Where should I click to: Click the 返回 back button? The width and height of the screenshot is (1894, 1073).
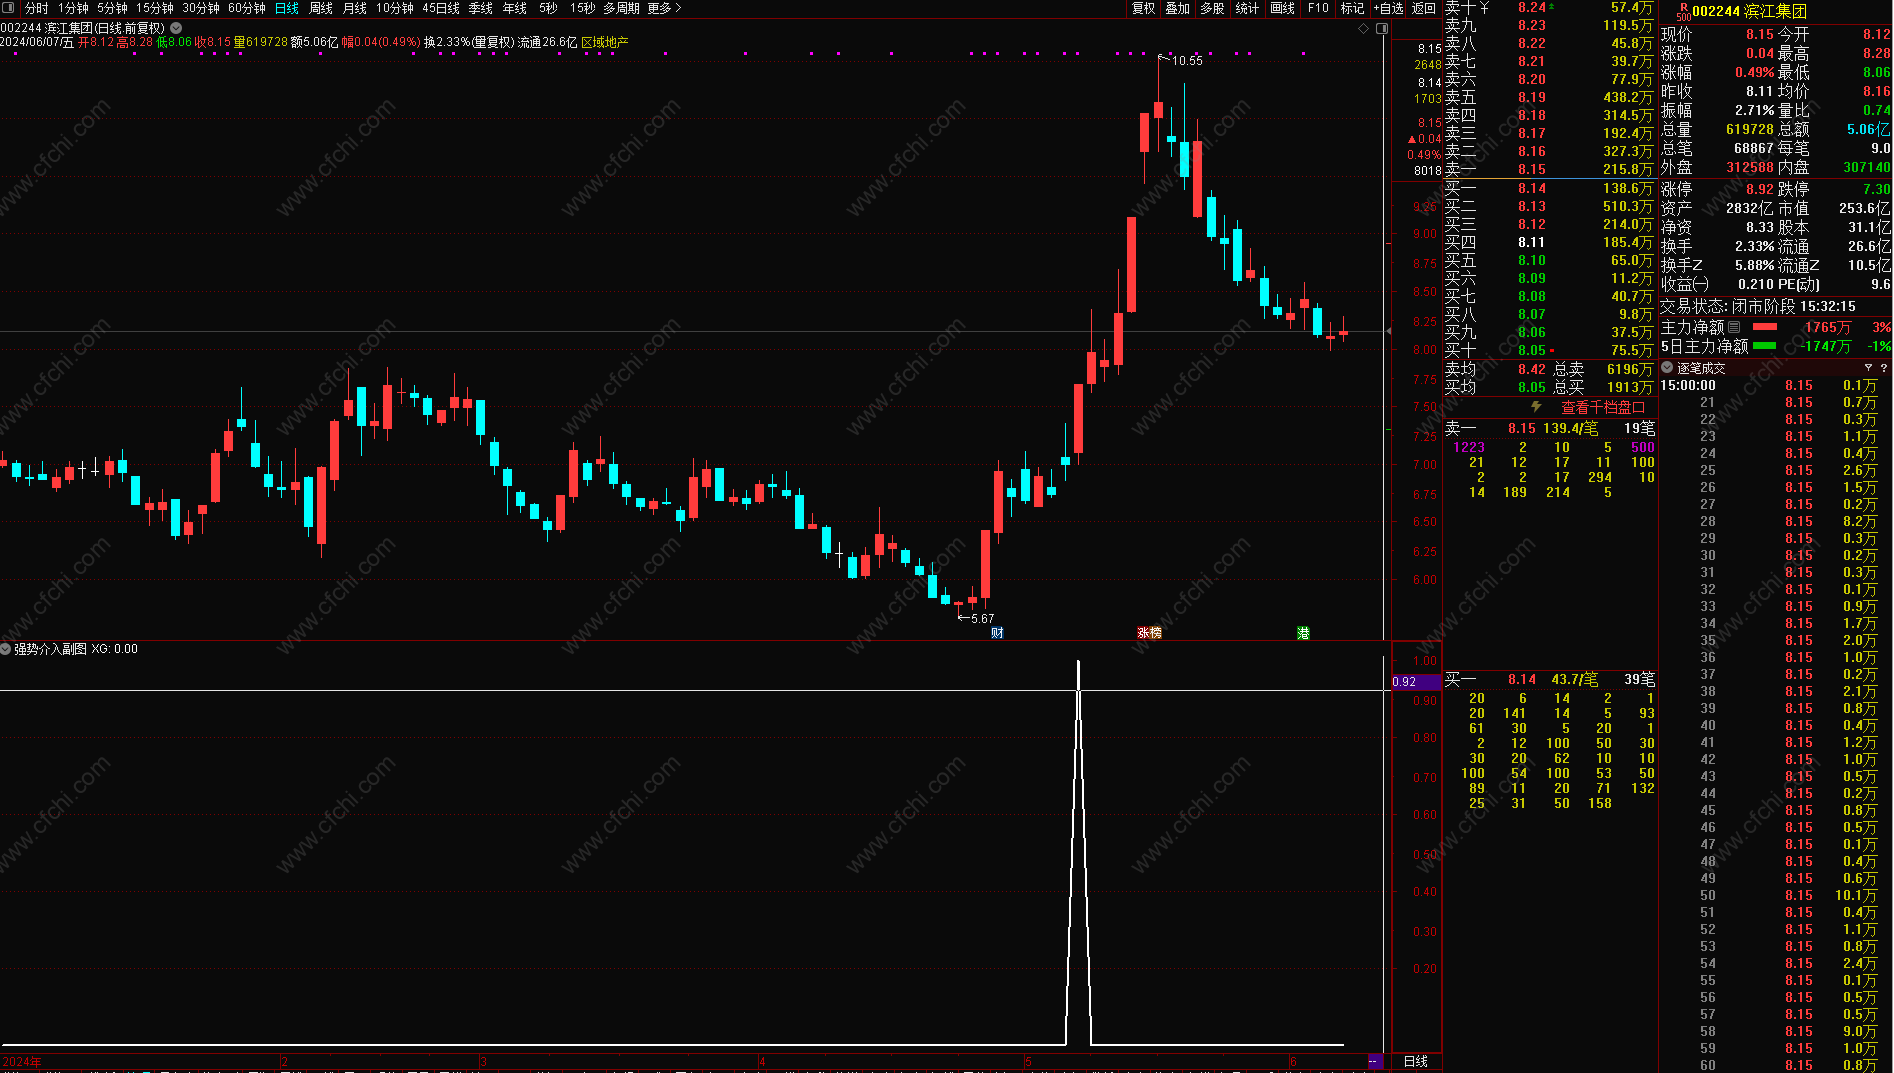[1424, 8]
